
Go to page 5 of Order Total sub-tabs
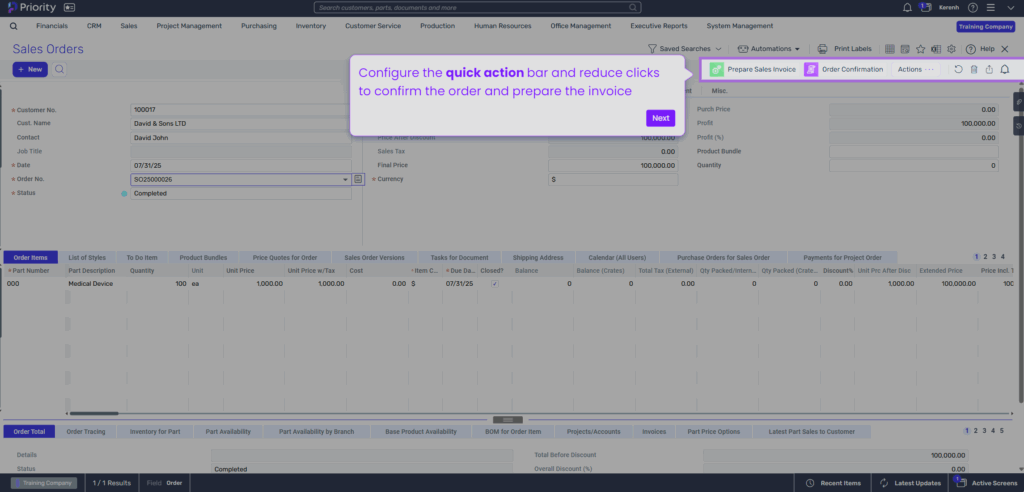pyautogui.click(x=1001, y=431)
